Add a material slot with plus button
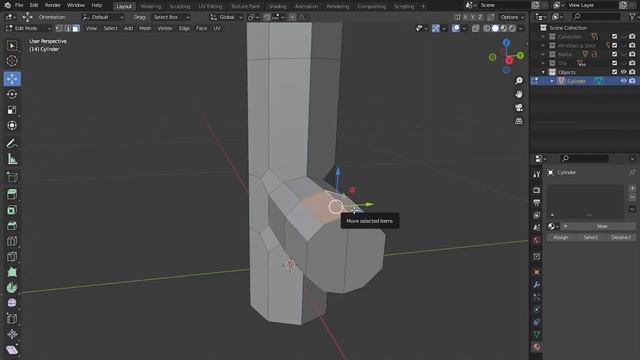Viewport: 640px width, 360px height. pyautogui.click(x=632, y=189)
